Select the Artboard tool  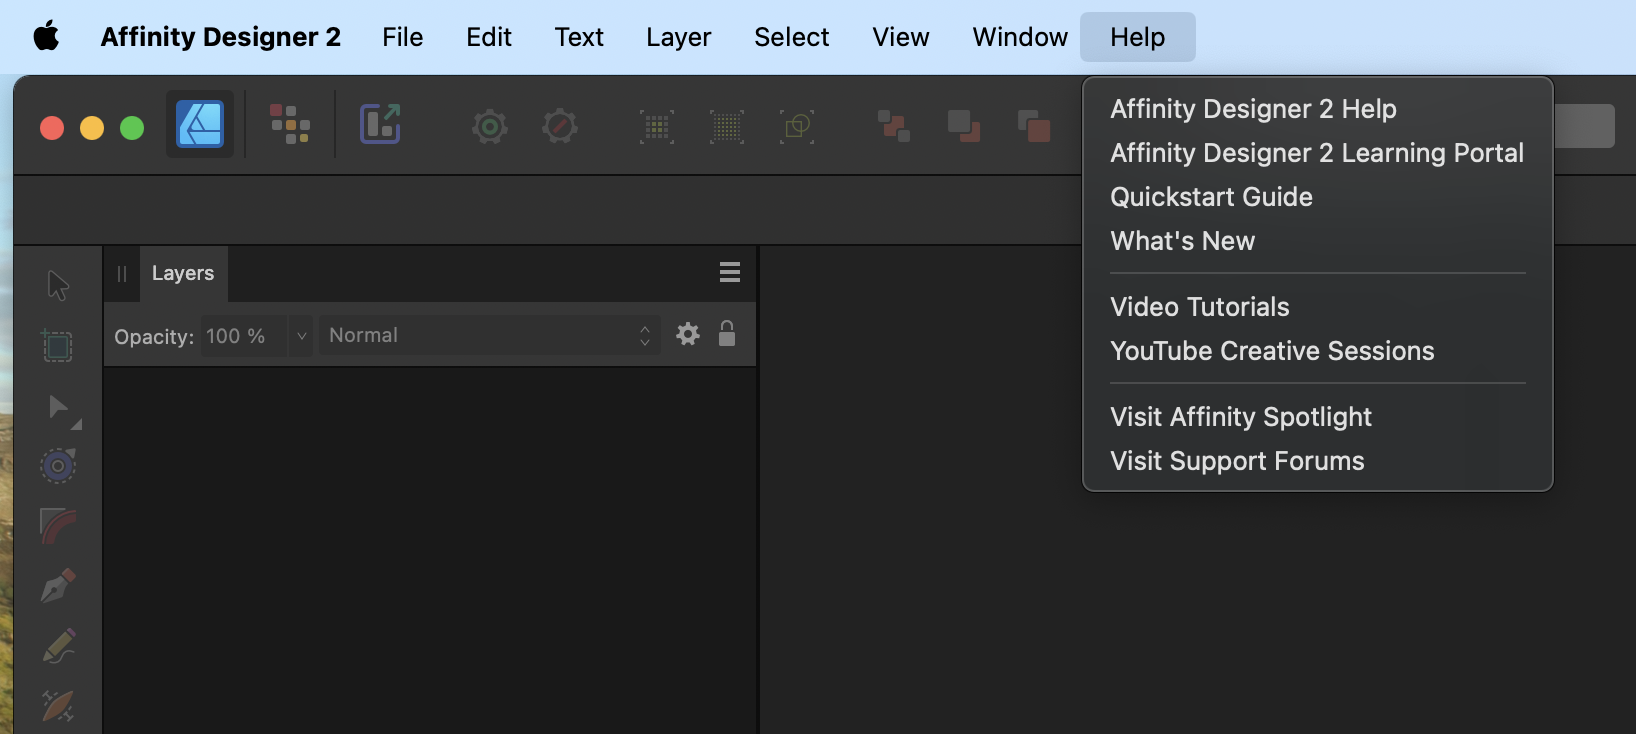click(58, 346)
